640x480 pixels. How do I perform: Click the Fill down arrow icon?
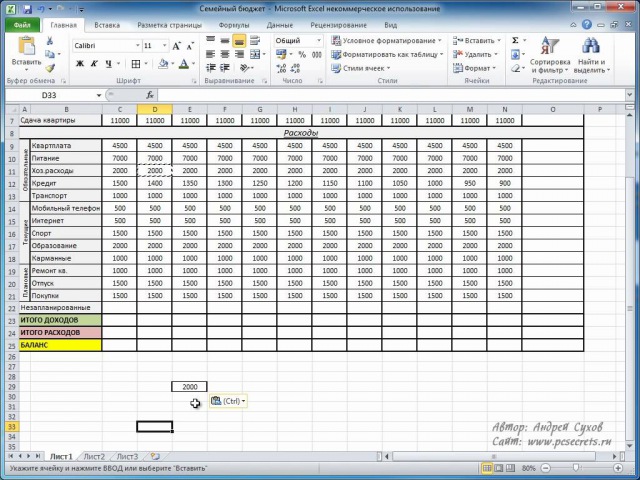tap(516, 54)
